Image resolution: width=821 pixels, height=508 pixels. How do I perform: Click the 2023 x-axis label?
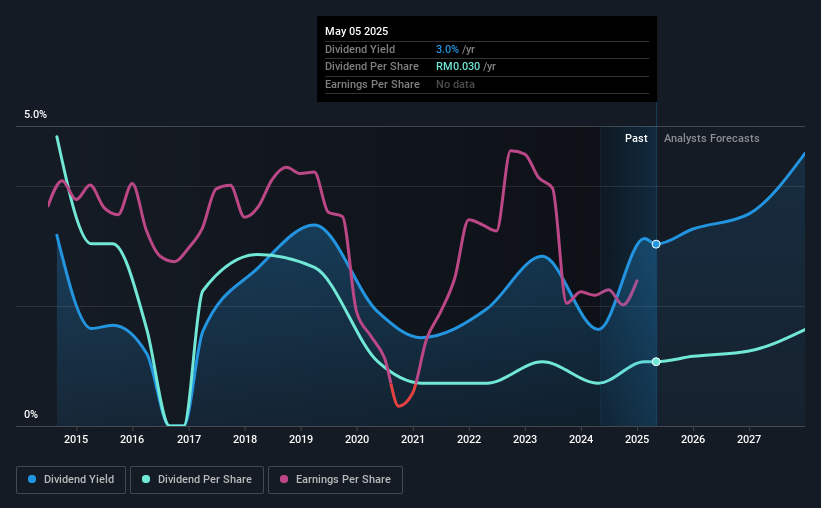[525, 439]
